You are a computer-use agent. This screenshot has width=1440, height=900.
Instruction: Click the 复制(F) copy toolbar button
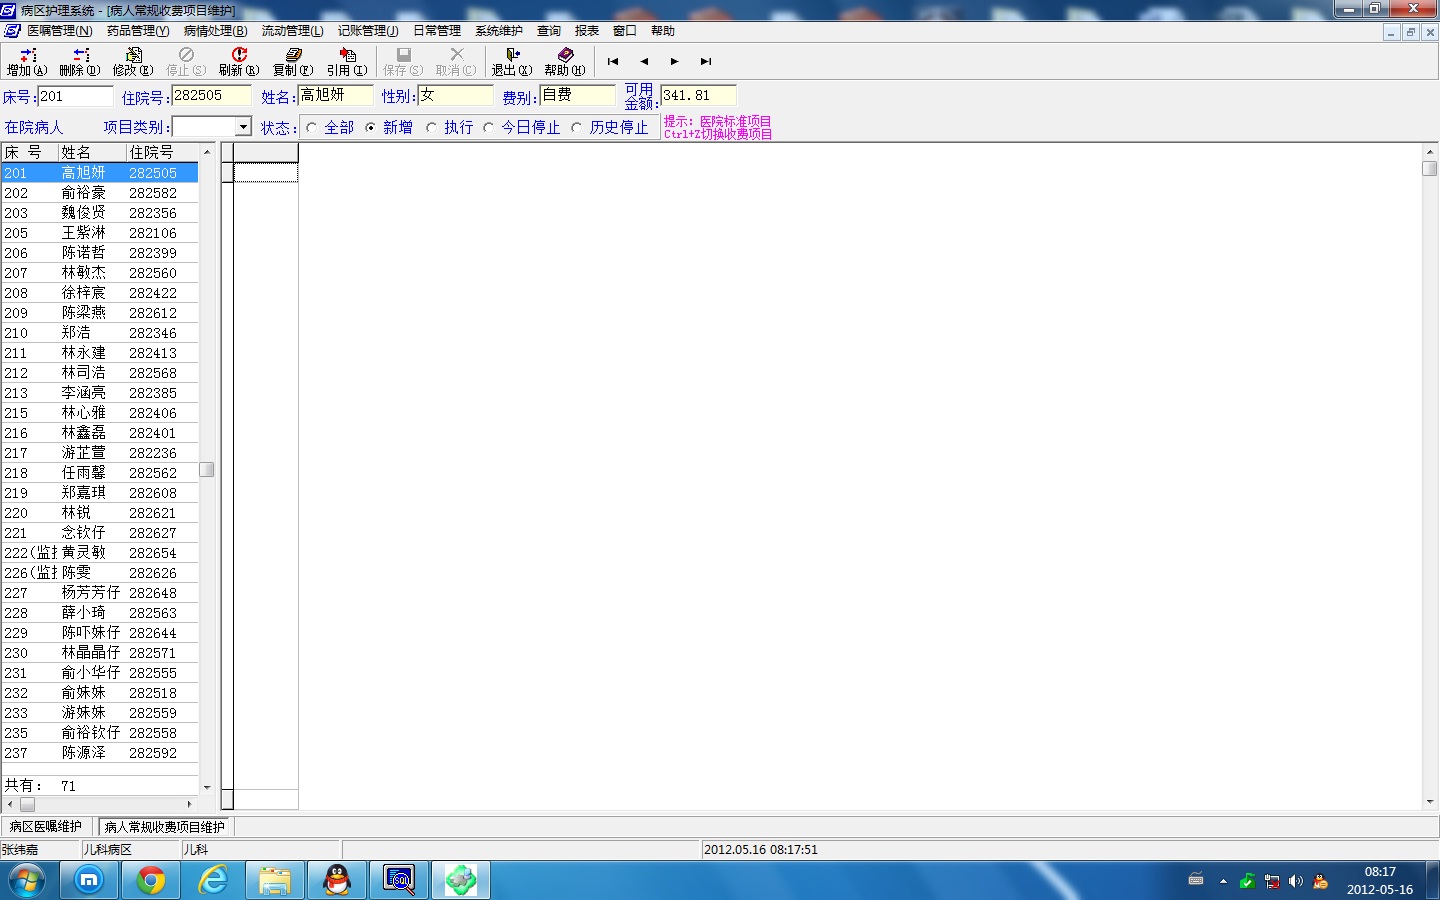click(293, 62)
